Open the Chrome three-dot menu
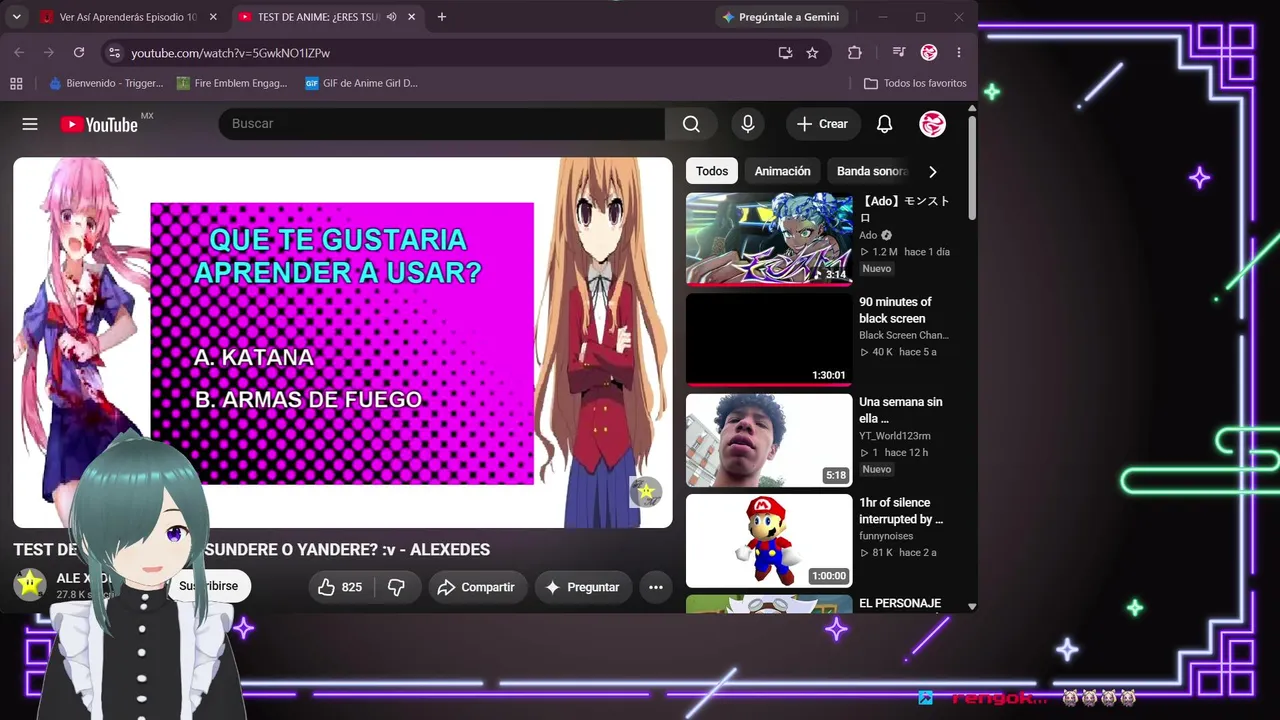Image resolution: width=1280 pixels, height=720 pixels. [959, 53]
